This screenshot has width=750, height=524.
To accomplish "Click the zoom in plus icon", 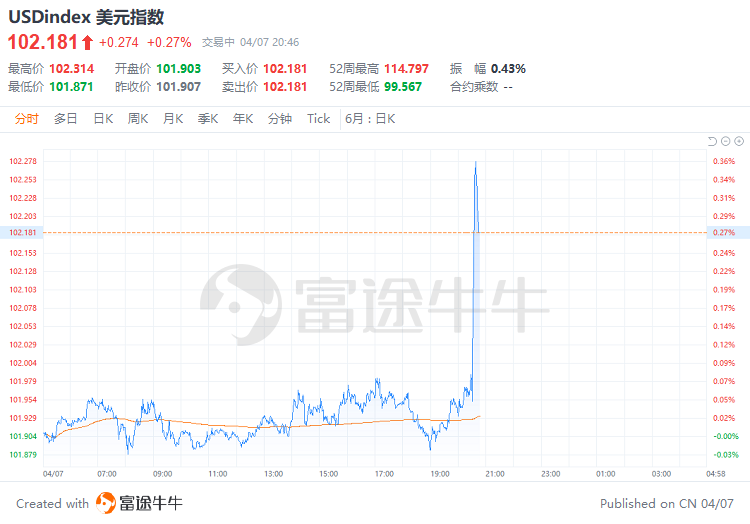I will (739, 141).
